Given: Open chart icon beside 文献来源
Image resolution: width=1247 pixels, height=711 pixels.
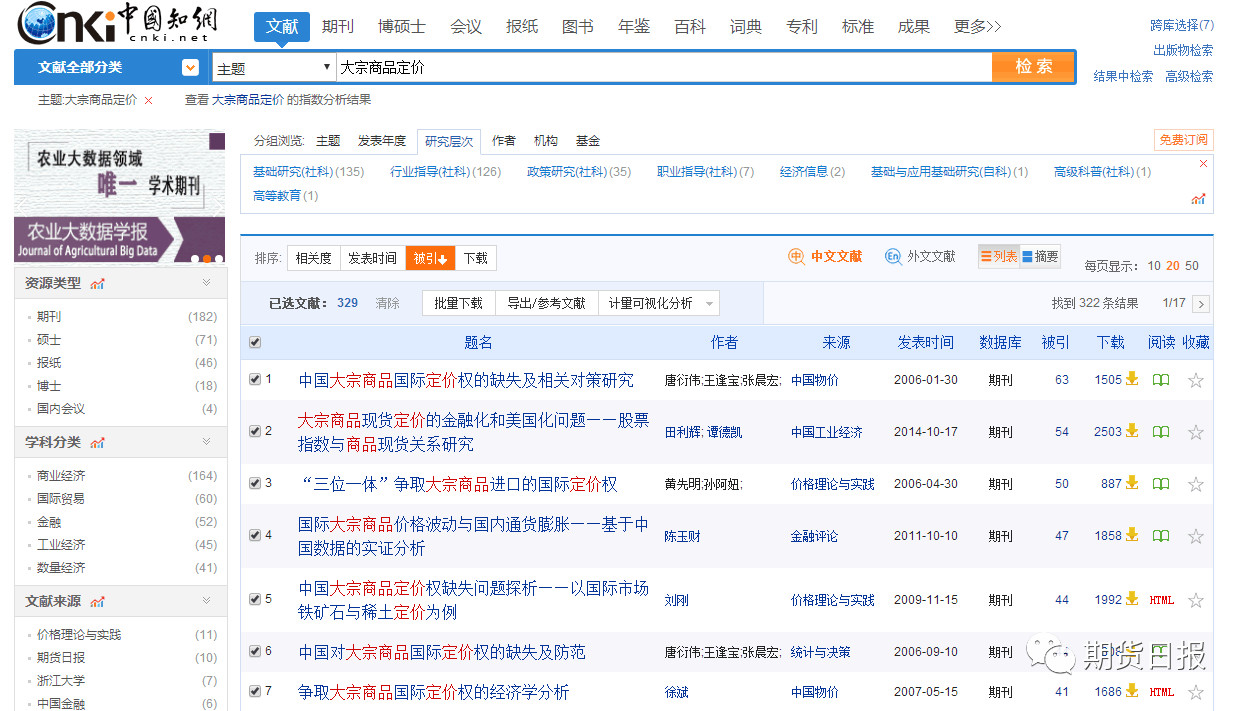Looking at the screenshot, I should click(97, 601).
